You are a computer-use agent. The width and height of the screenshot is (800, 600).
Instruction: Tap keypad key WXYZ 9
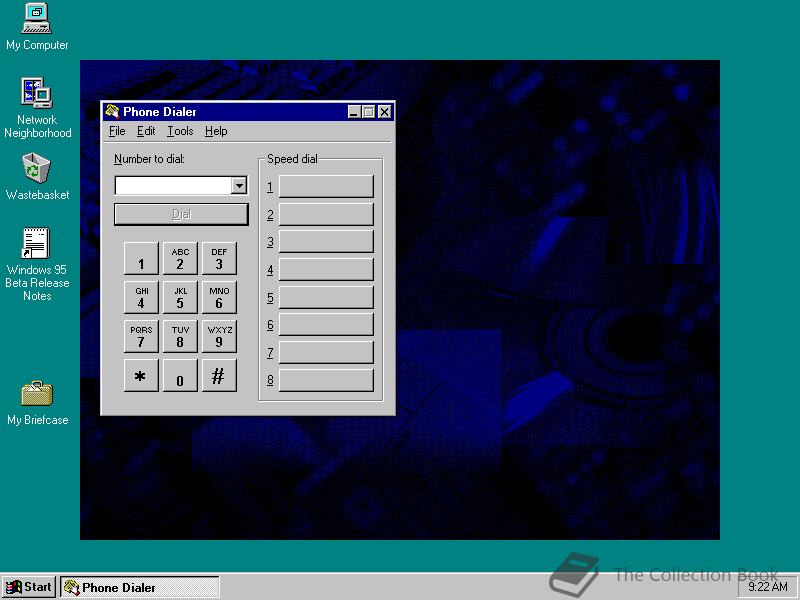coord(219,336)
